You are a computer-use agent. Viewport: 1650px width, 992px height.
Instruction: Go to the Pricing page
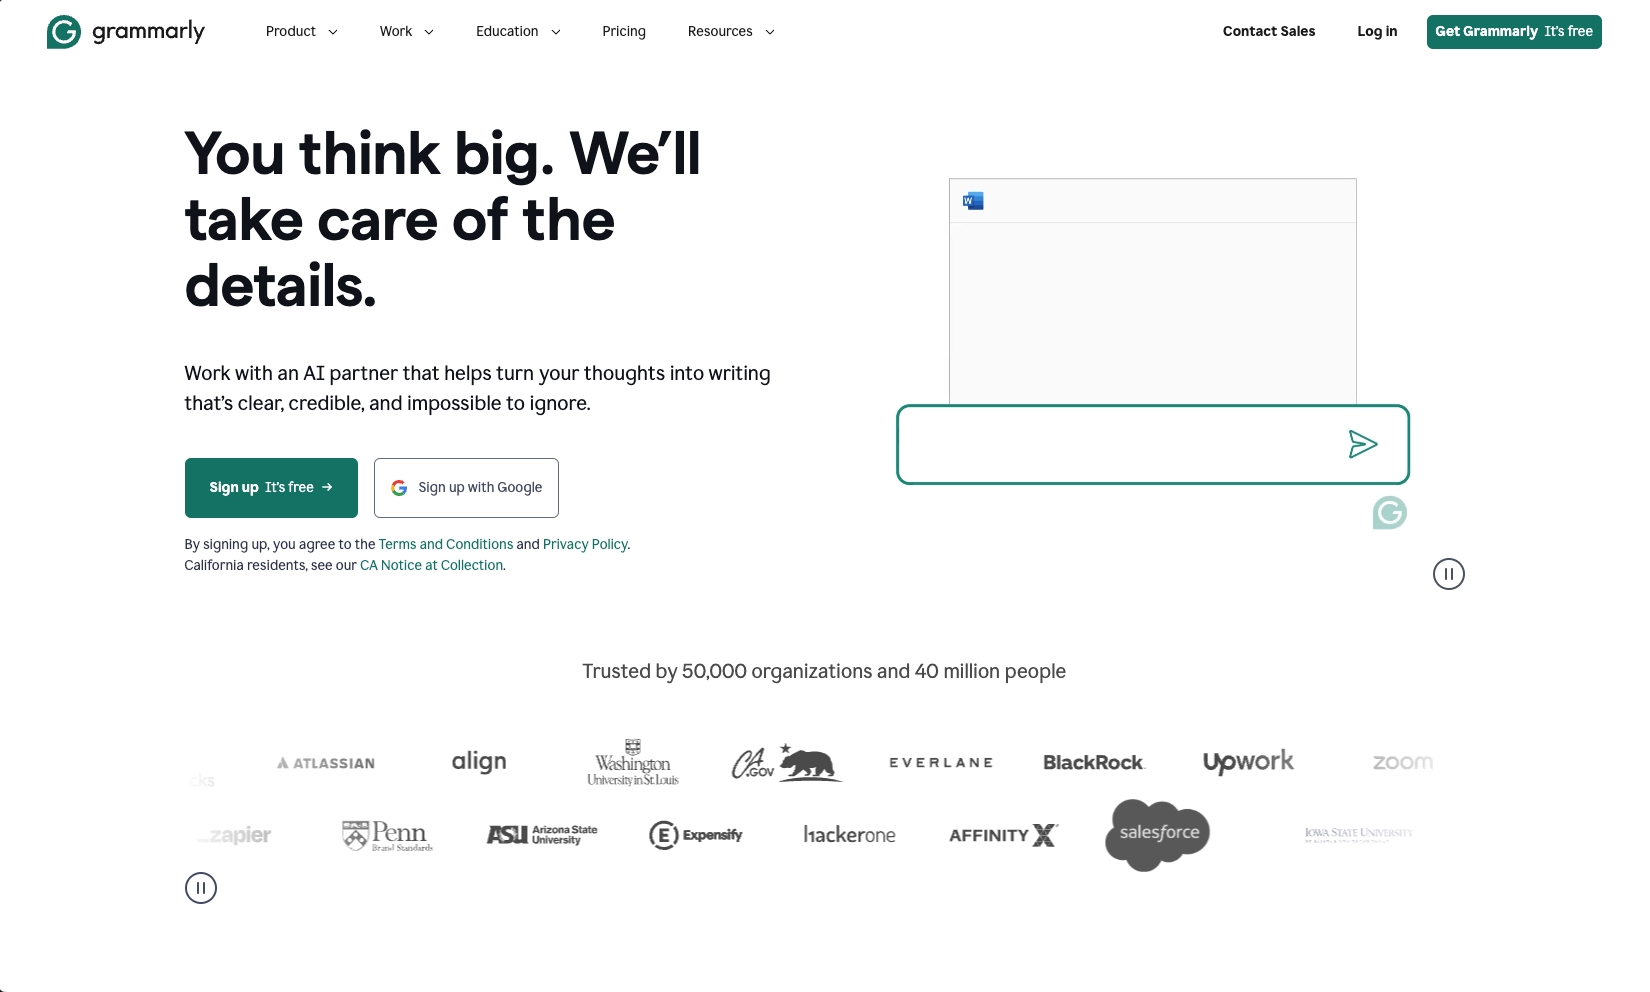624,32
